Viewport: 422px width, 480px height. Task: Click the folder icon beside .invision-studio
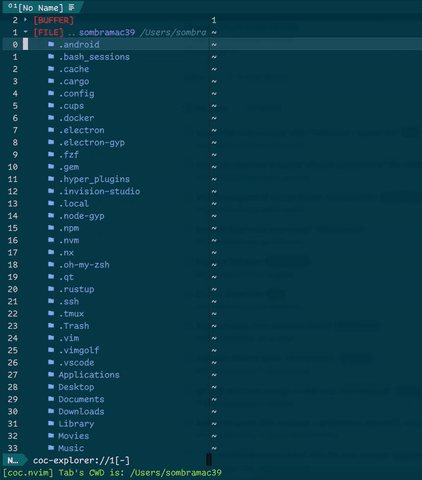pyautogui.click(x=51, y=191)
